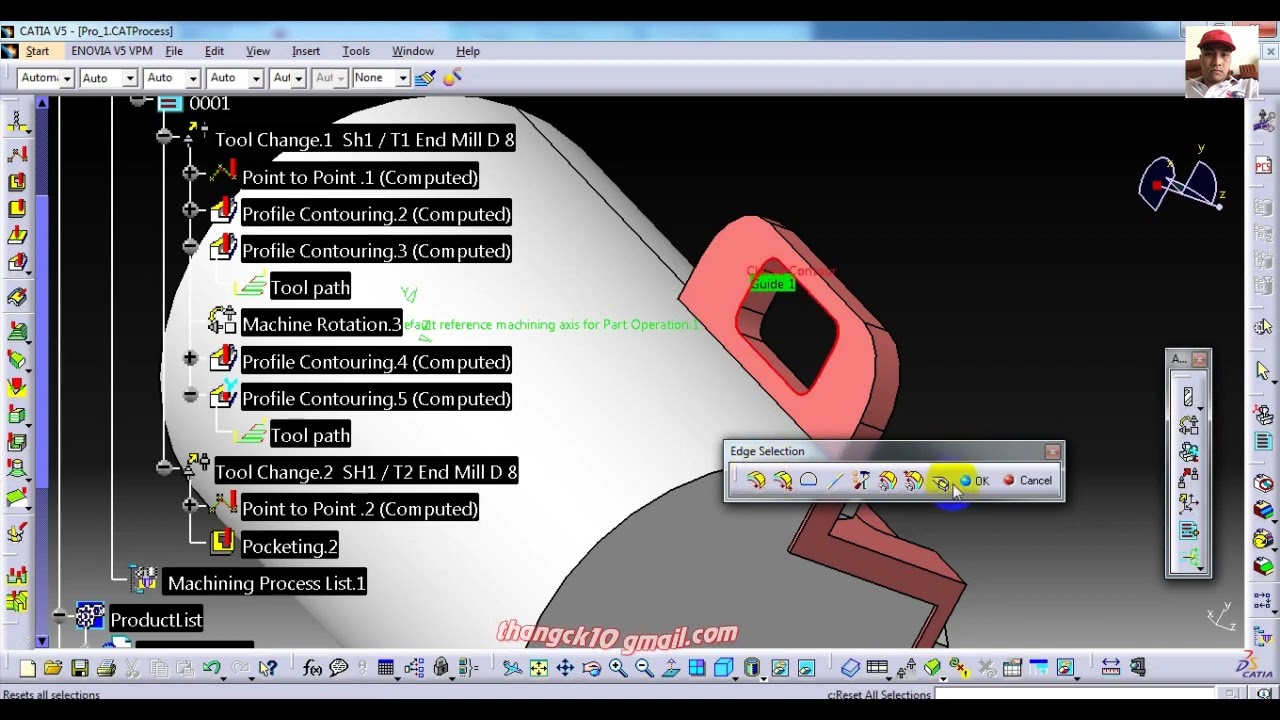The height and width of the screenshot is (720, 1280).
Task: Close the Edge Selection toolbar
Action: [1052, 452]
